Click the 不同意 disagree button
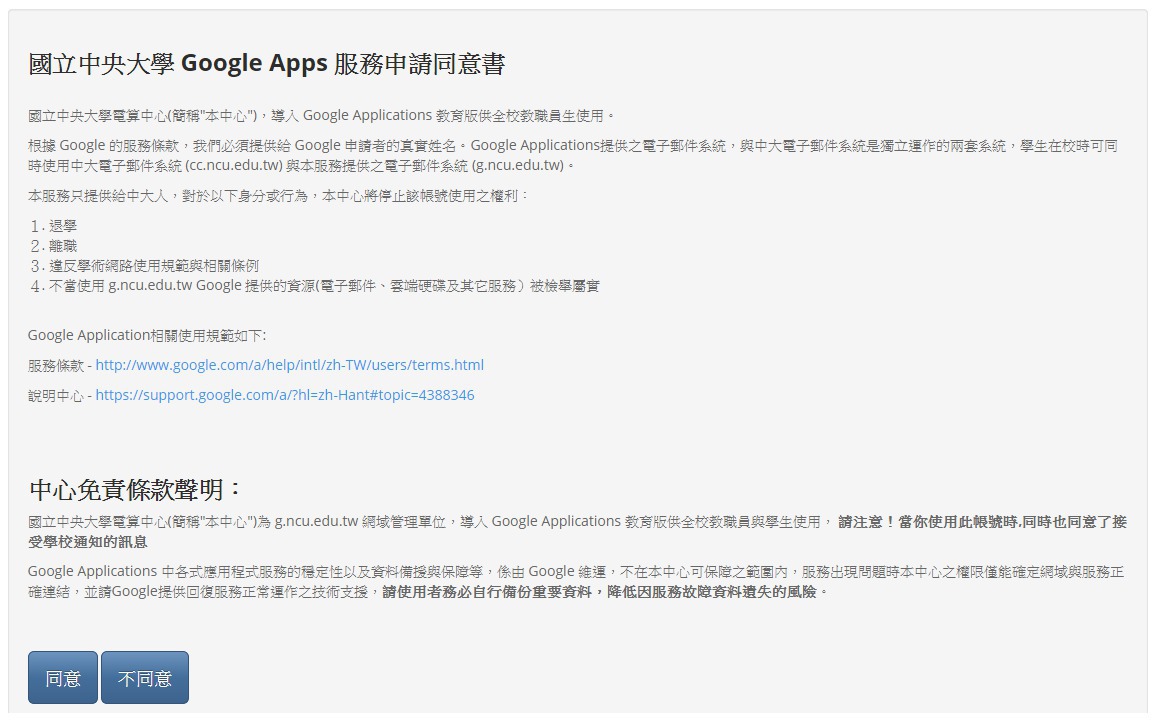1158x723 pixels. tap(145, 677)
